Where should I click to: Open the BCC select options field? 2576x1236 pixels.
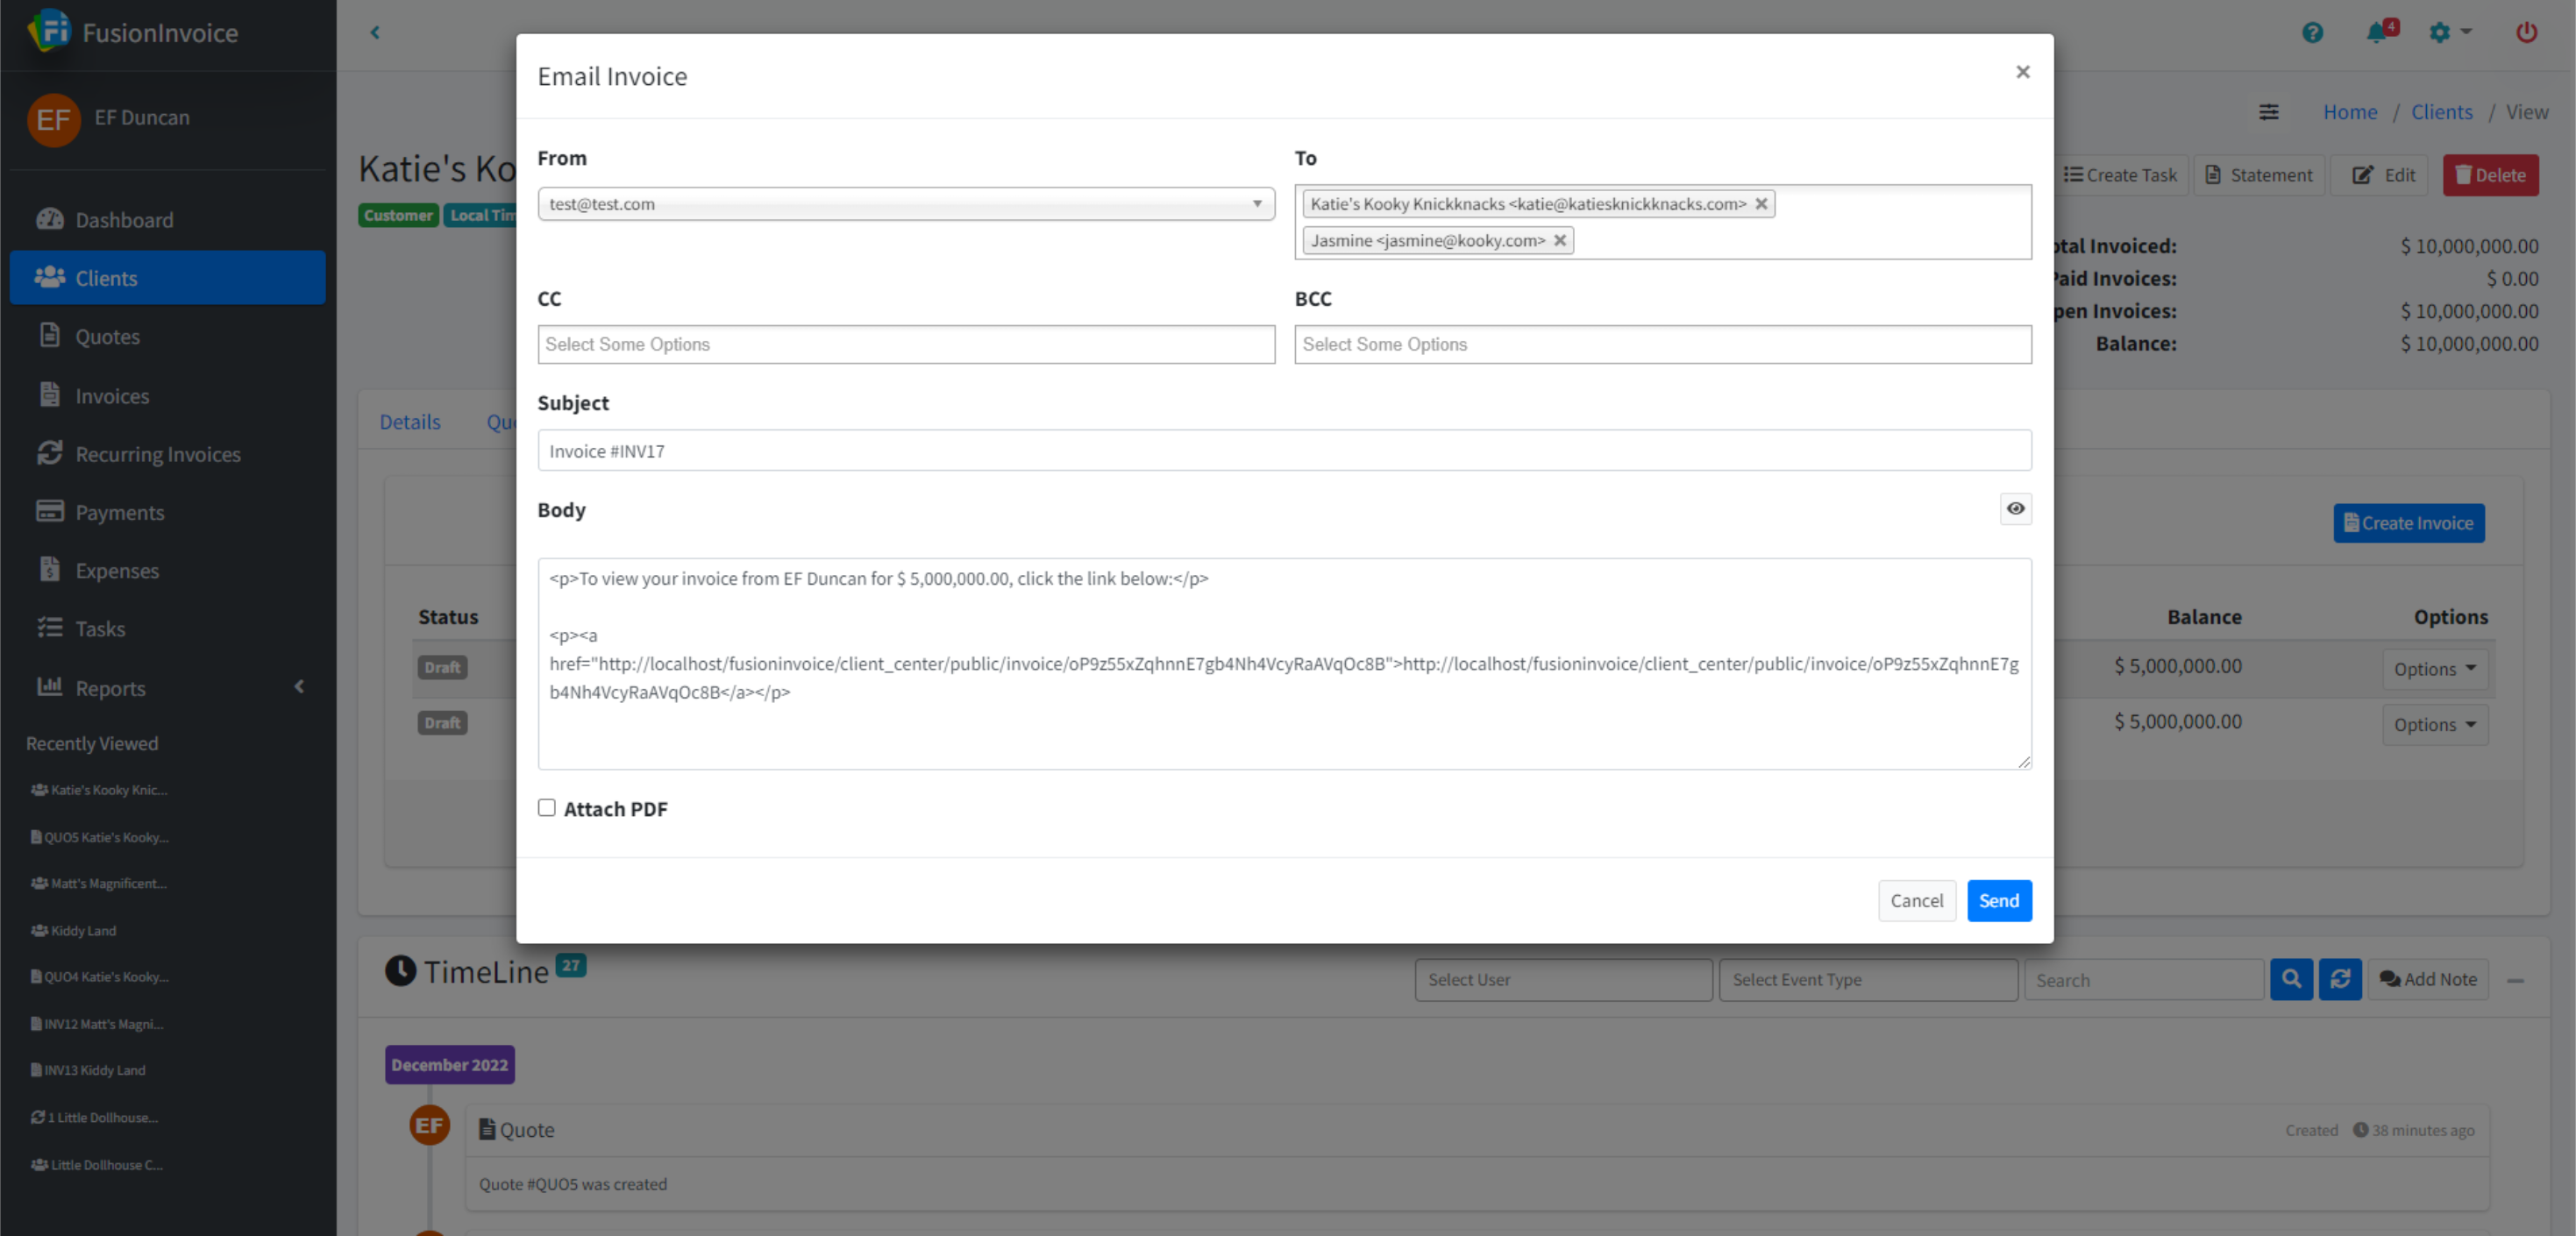1662,345
